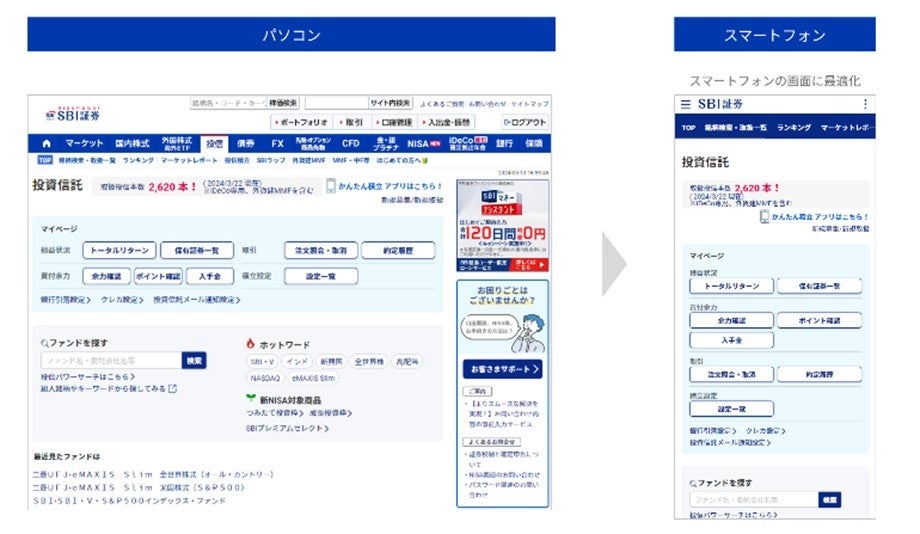Open the 外国株式 tab in PC navigation

coord(177,143)
